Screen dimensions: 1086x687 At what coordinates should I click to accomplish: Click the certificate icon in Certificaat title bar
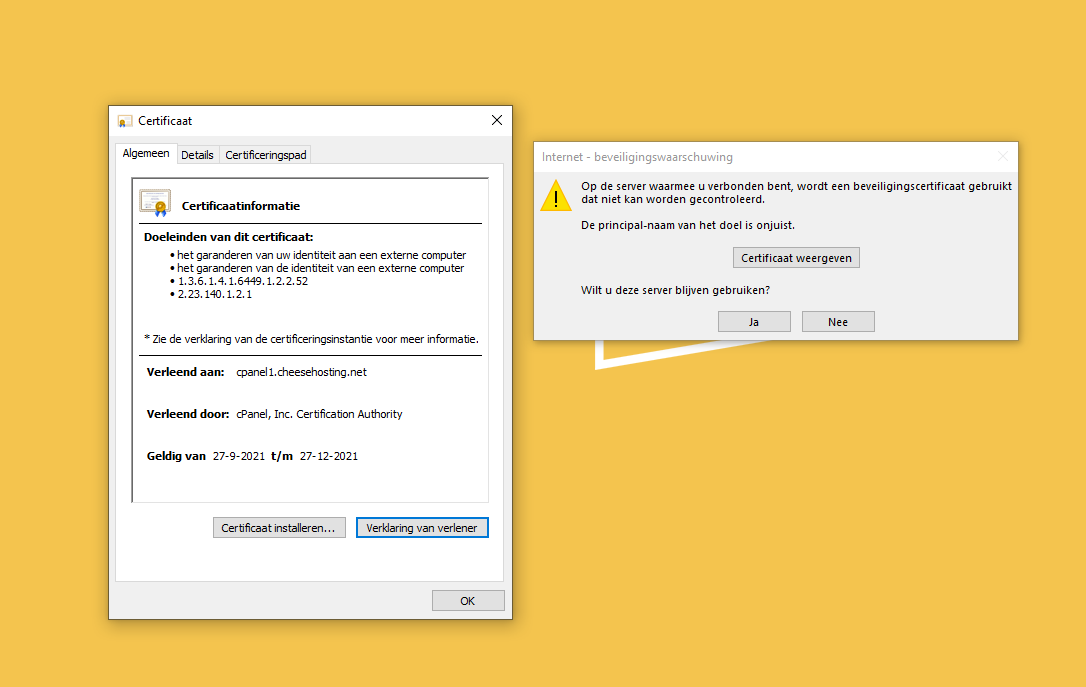tap(125, 121)
